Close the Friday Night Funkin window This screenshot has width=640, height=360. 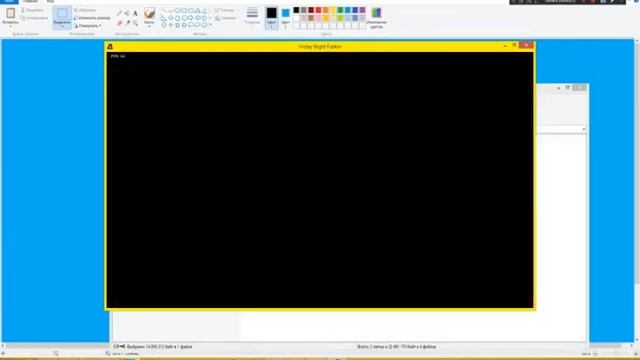pyautogui.click(x=526, y=45)
